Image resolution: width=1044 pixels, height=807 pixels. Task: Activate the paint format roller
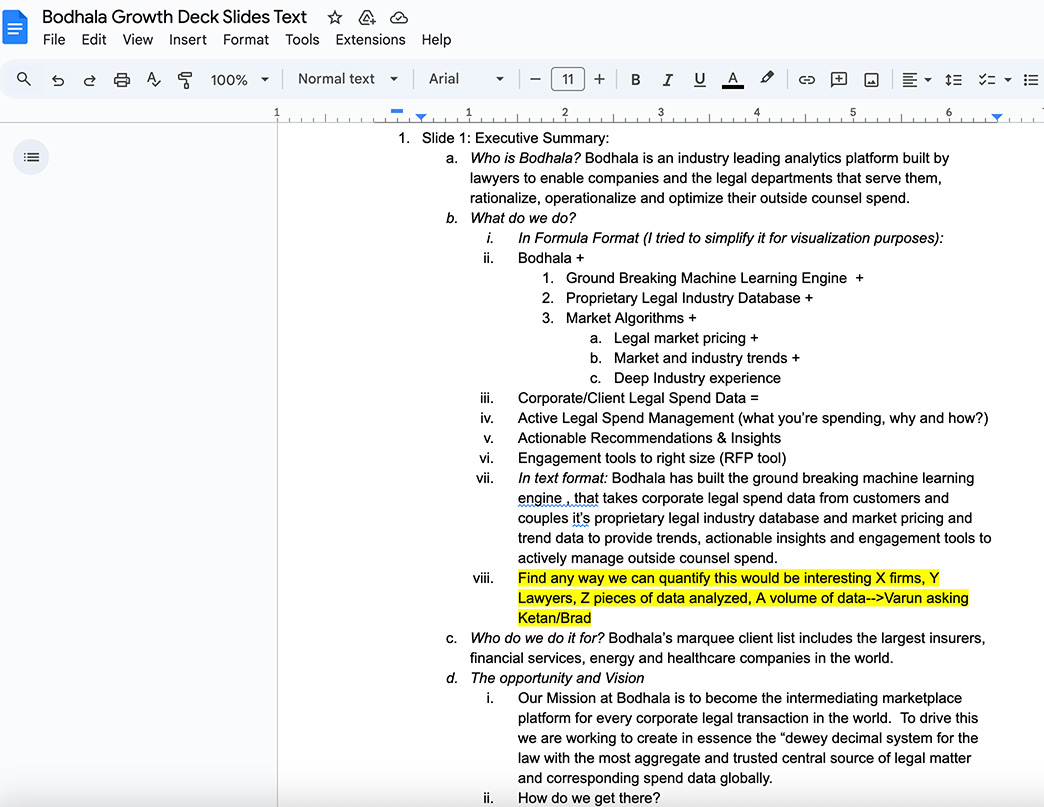pos(185,80)
